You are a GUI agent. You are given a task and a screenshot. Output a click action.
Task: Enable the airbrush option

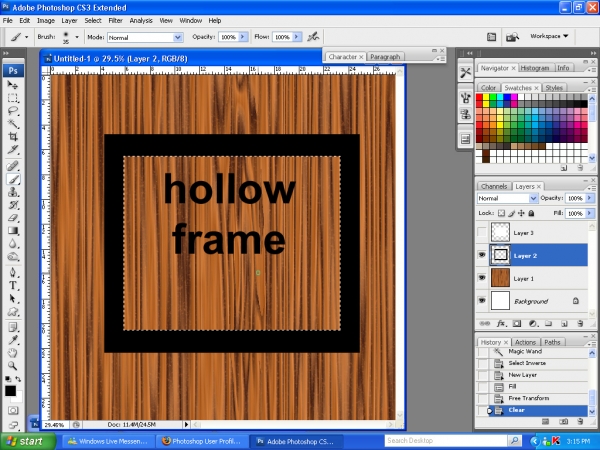coord(313,37)
